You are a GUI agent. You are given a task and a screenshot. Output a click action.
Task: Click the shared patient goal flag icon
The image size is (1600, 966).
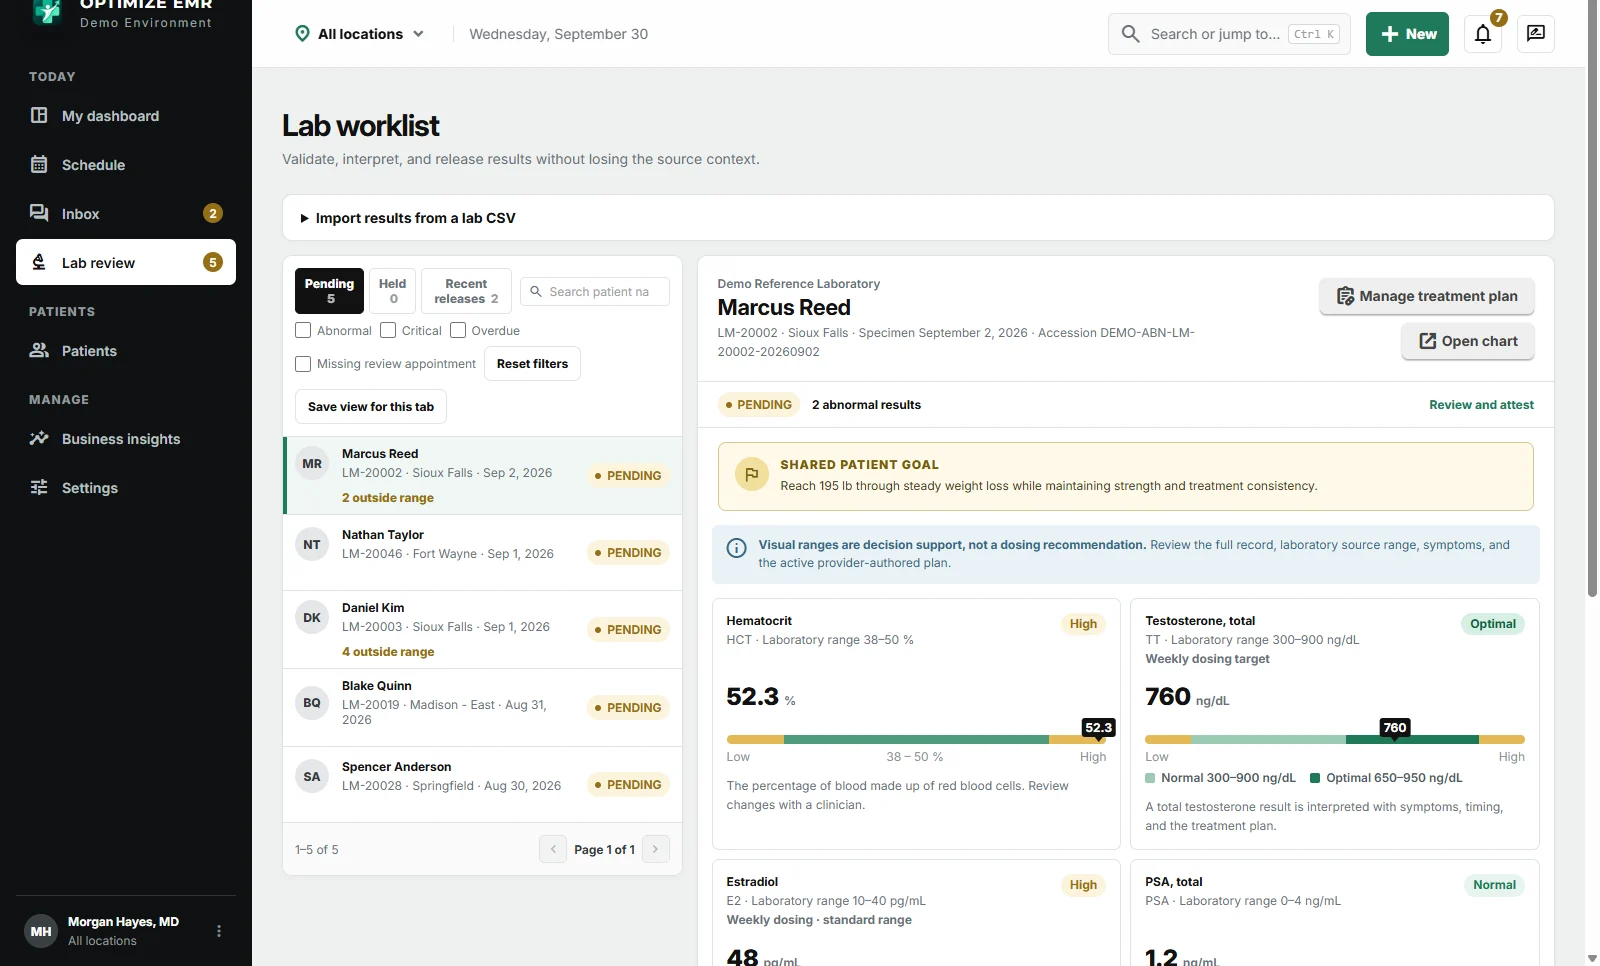coord(752,475)
